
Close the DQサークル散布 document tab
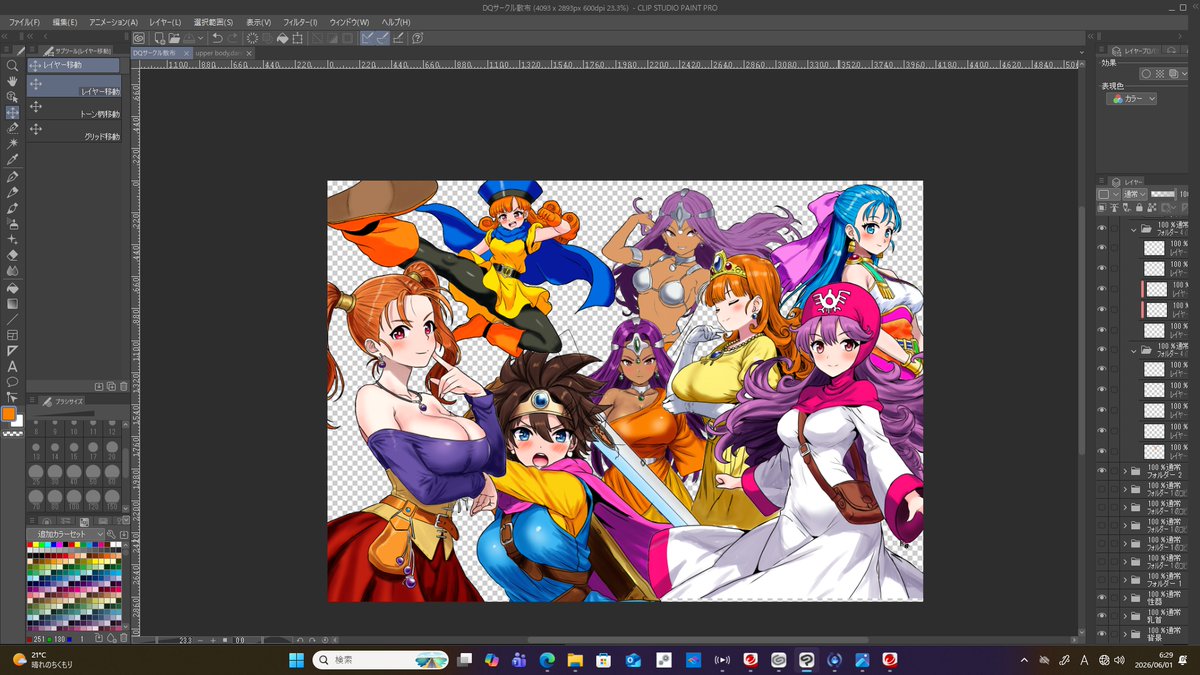coord(186,52)
